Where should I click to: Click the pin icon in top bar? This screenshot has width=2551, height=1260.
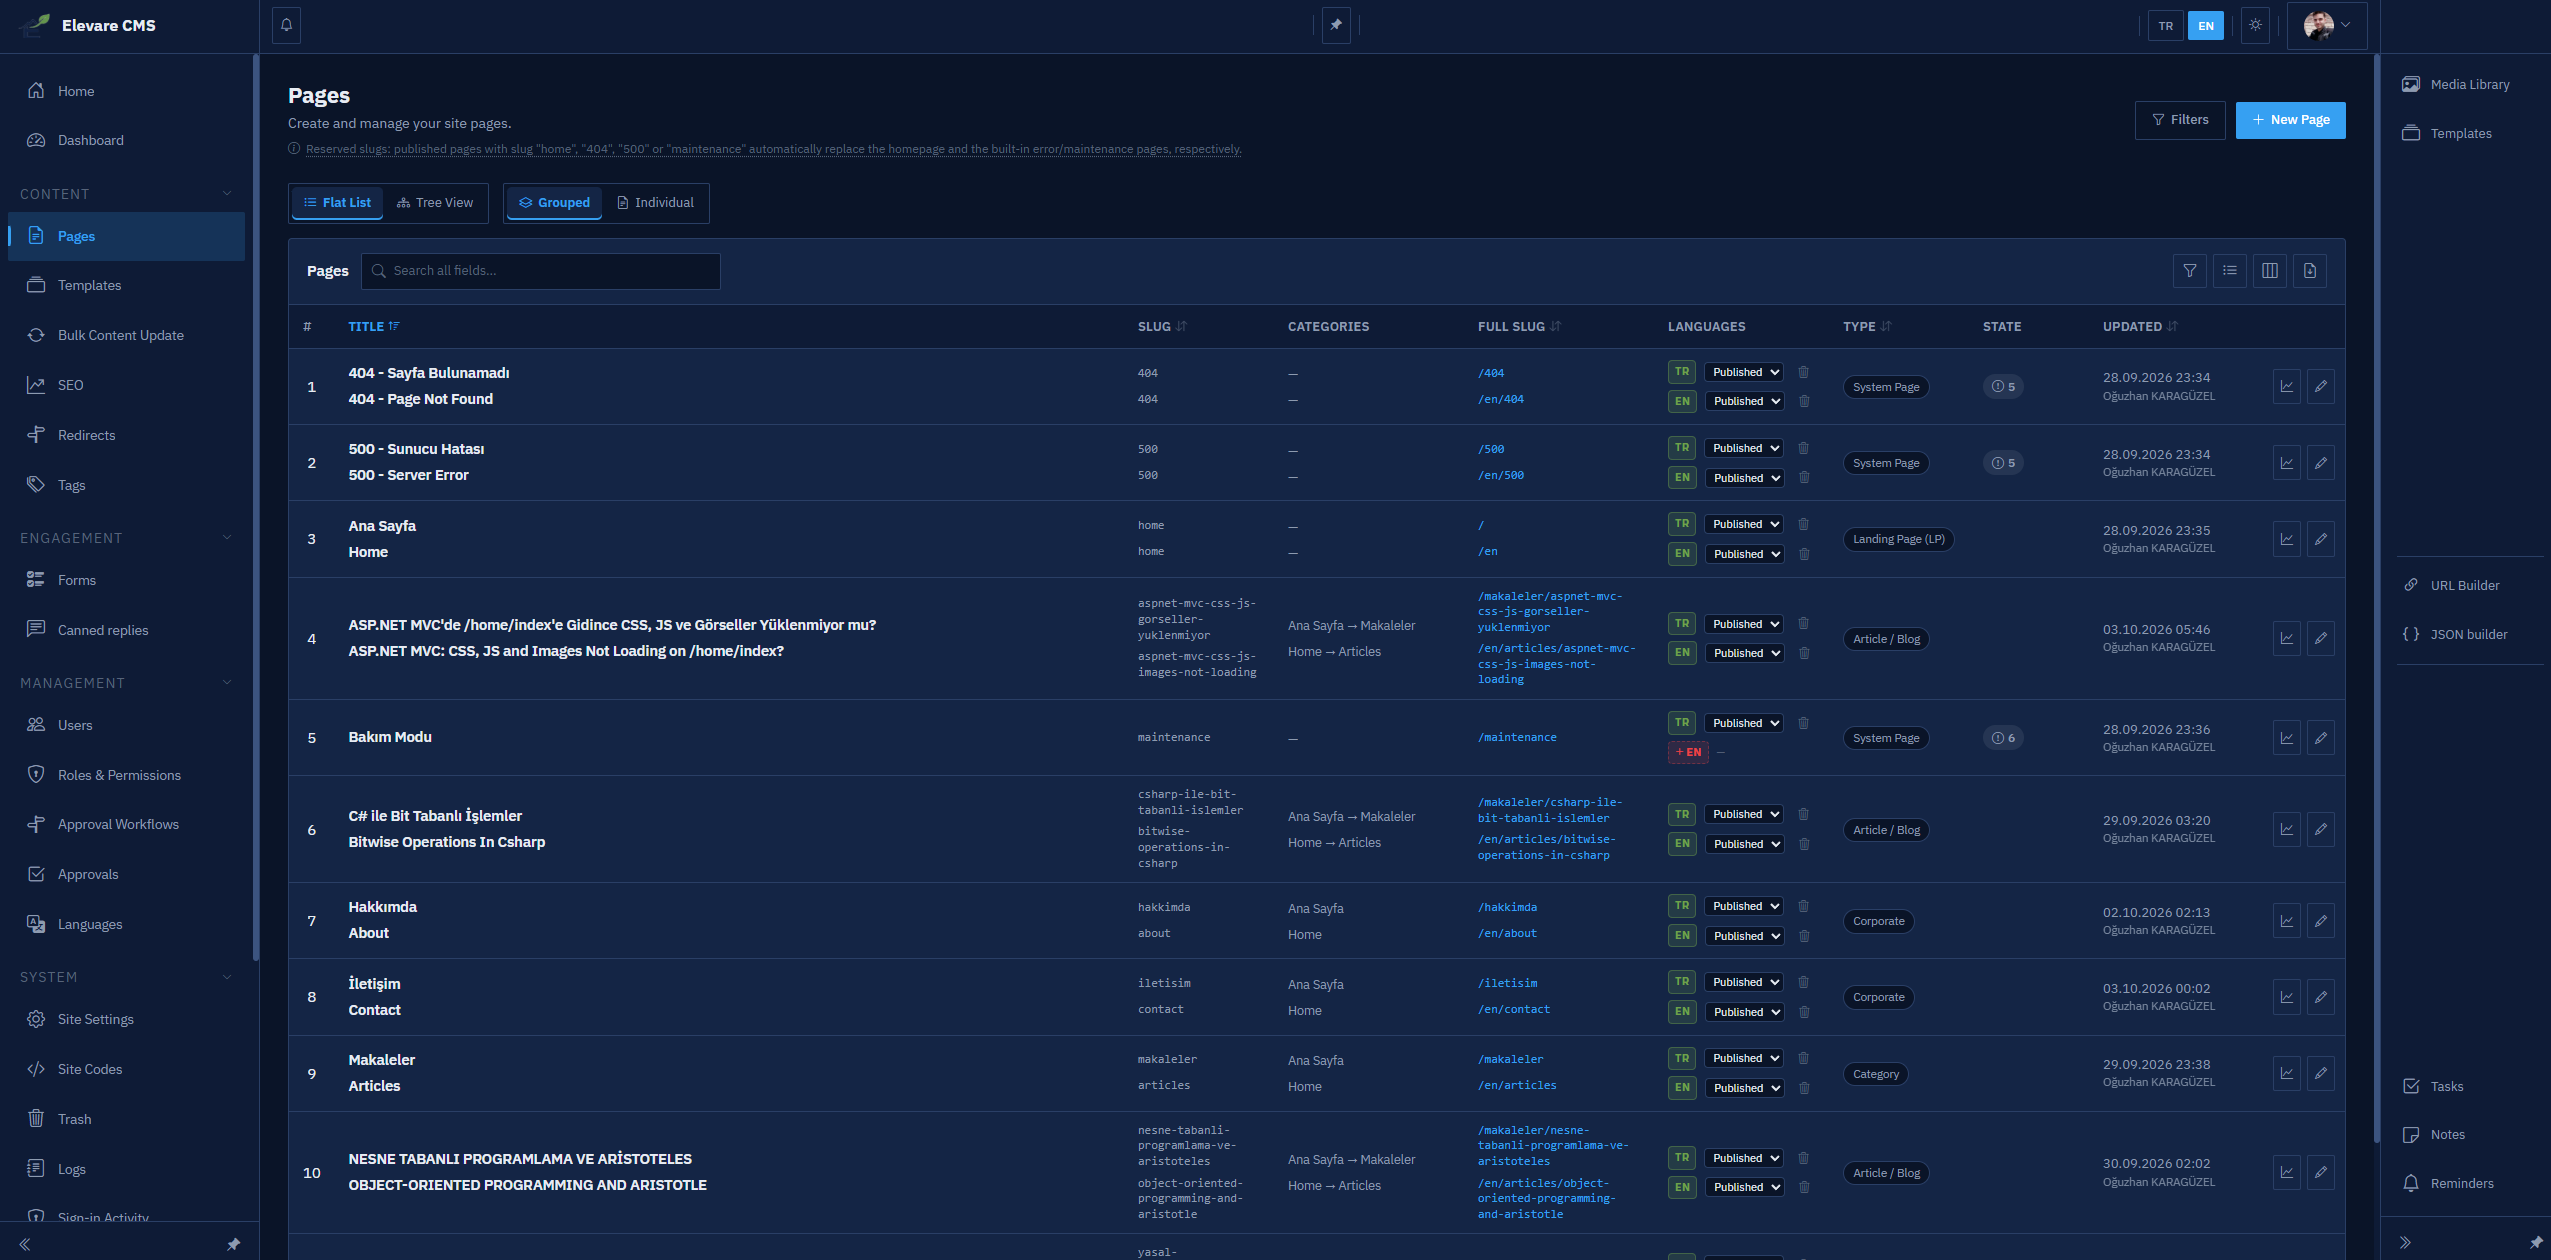tap(1336, 25)
